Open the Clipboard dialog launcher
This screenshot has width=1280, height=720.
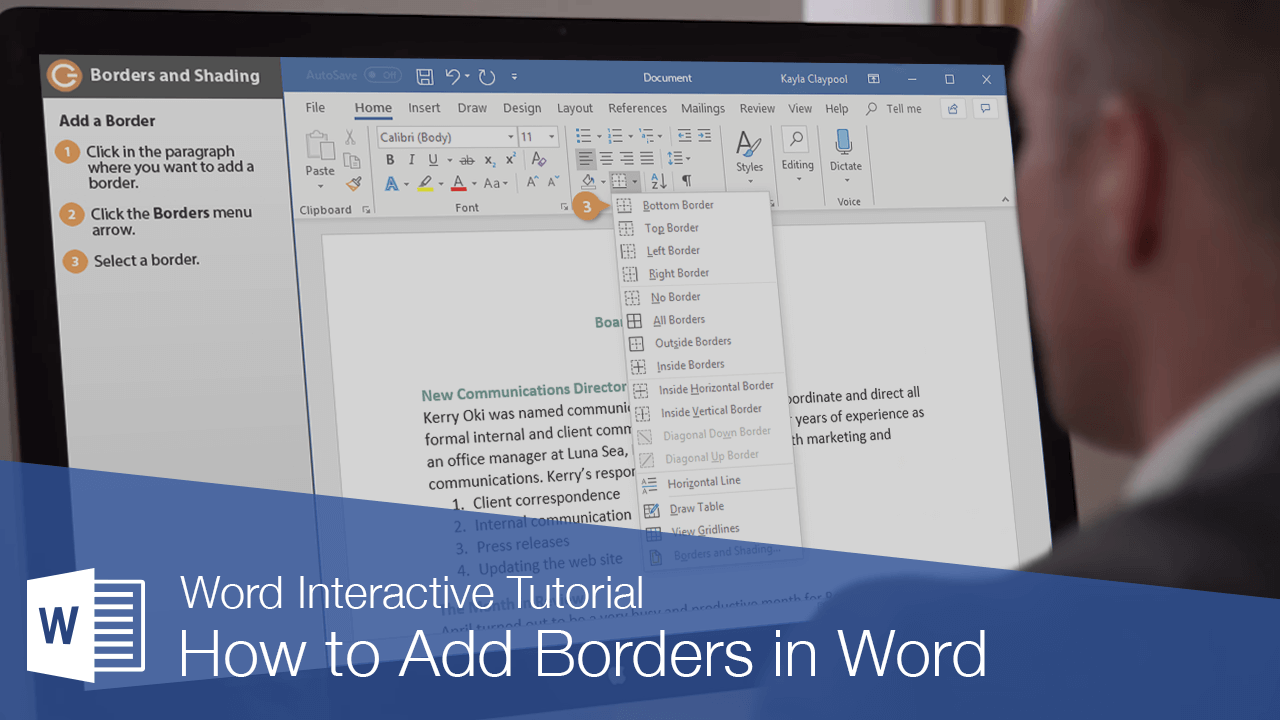364,208
